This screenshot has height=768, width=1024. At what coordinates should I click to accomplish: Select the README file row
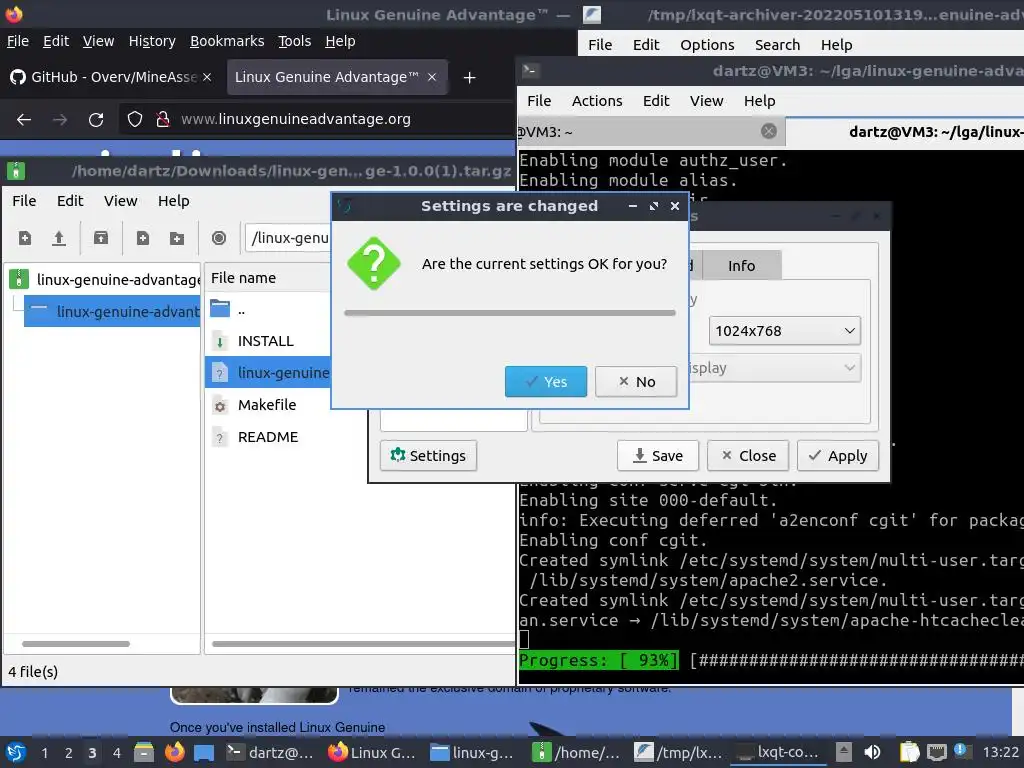pos(268,437)
